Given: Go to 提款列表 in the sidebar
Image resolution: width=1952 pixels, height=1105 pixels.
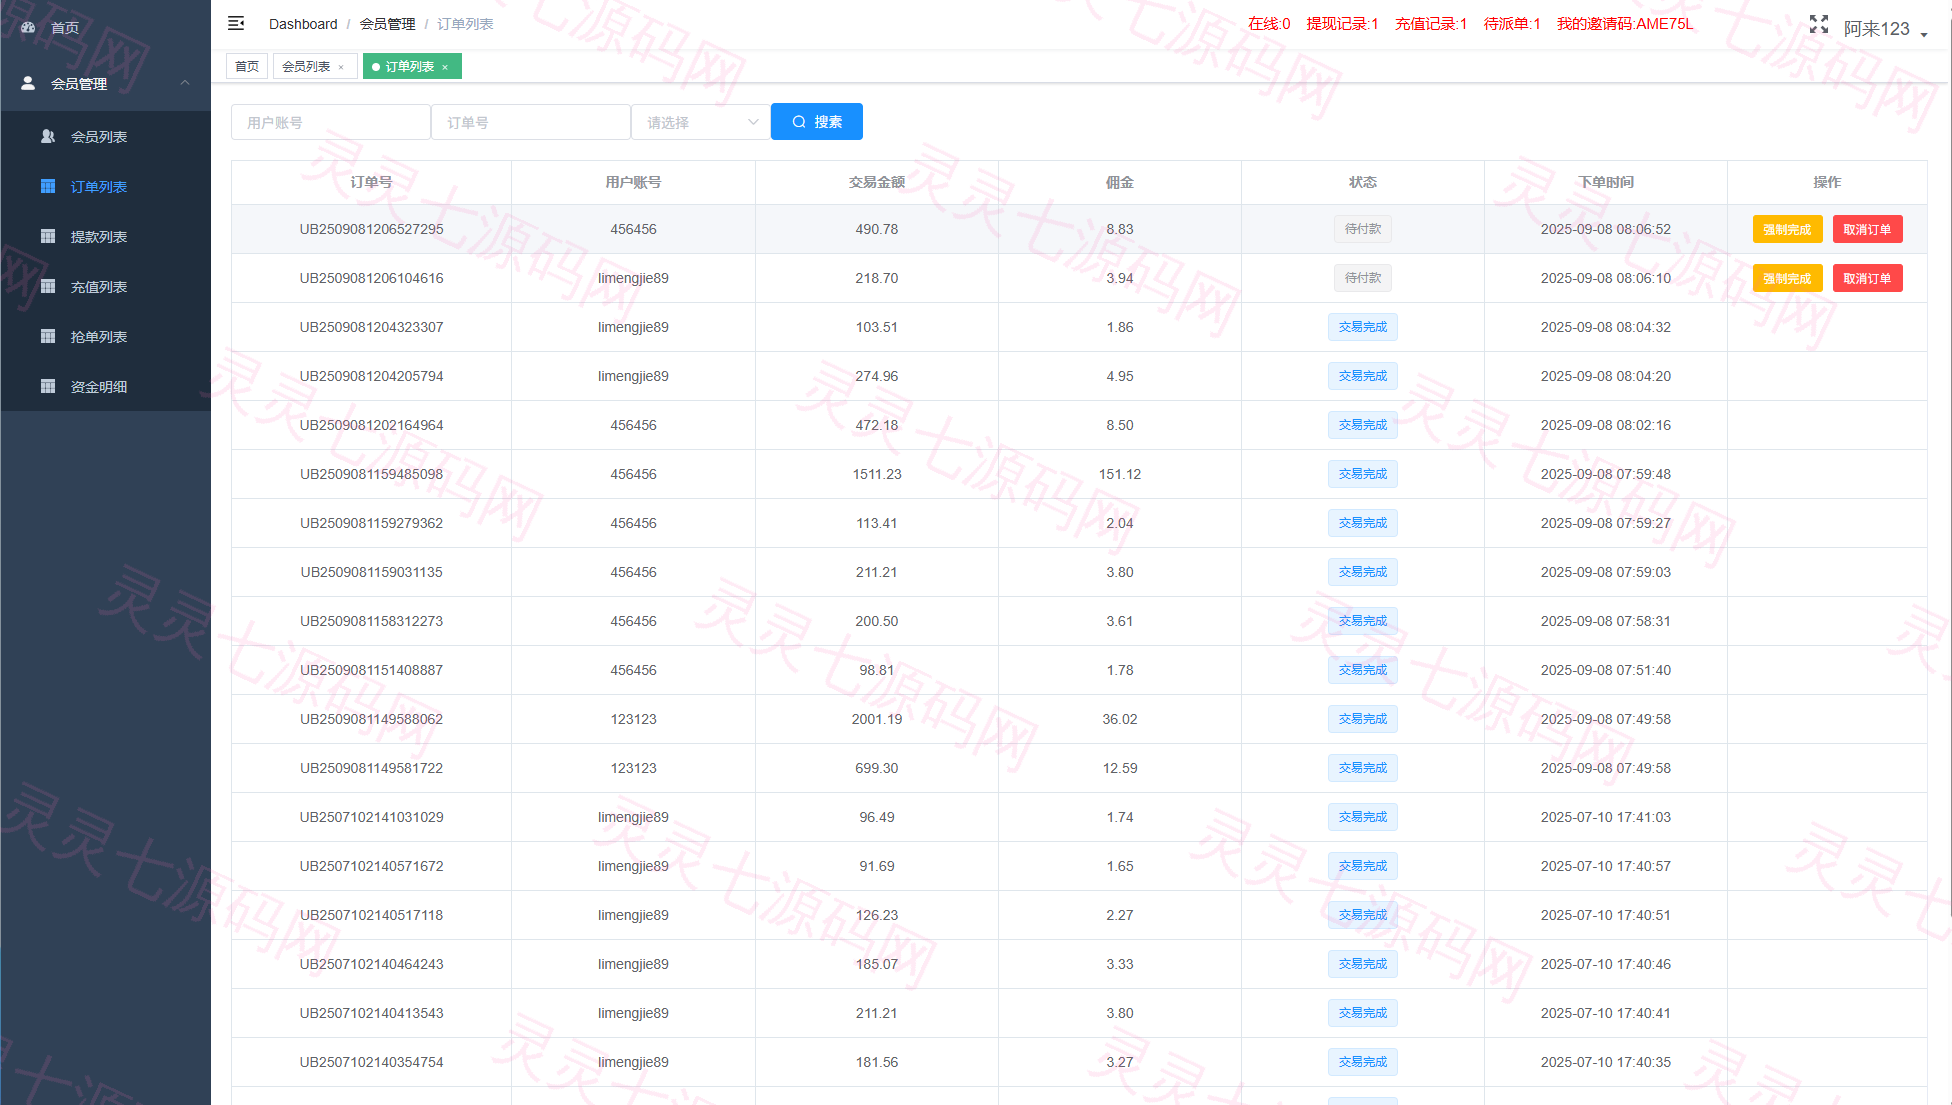Looking at the screenshot, I should 105,236.
